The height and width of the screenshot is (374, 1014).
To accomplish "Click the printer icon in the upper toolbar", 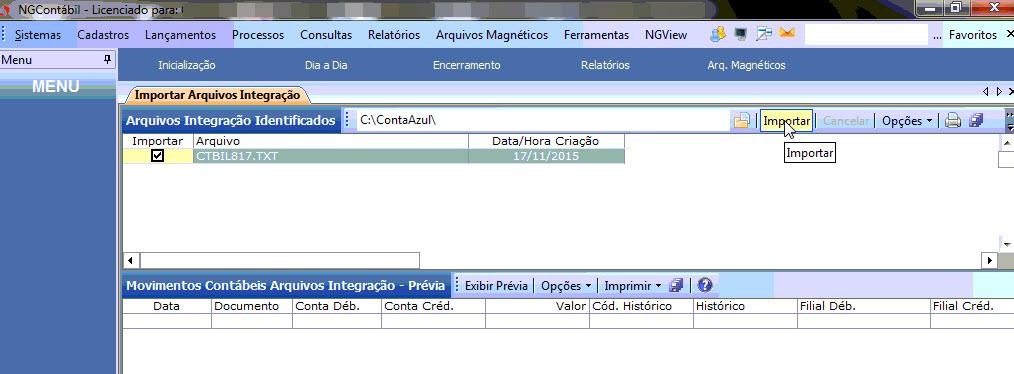I will point(953,120).
